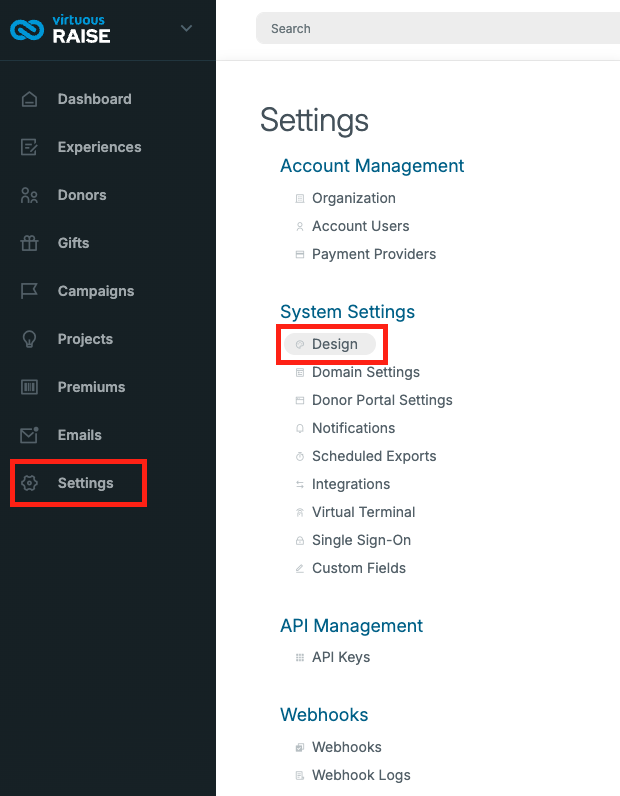Open Emails in the sidebar
Image resolution: width=620 pixels, height=796 pixels.
point(80,435)
